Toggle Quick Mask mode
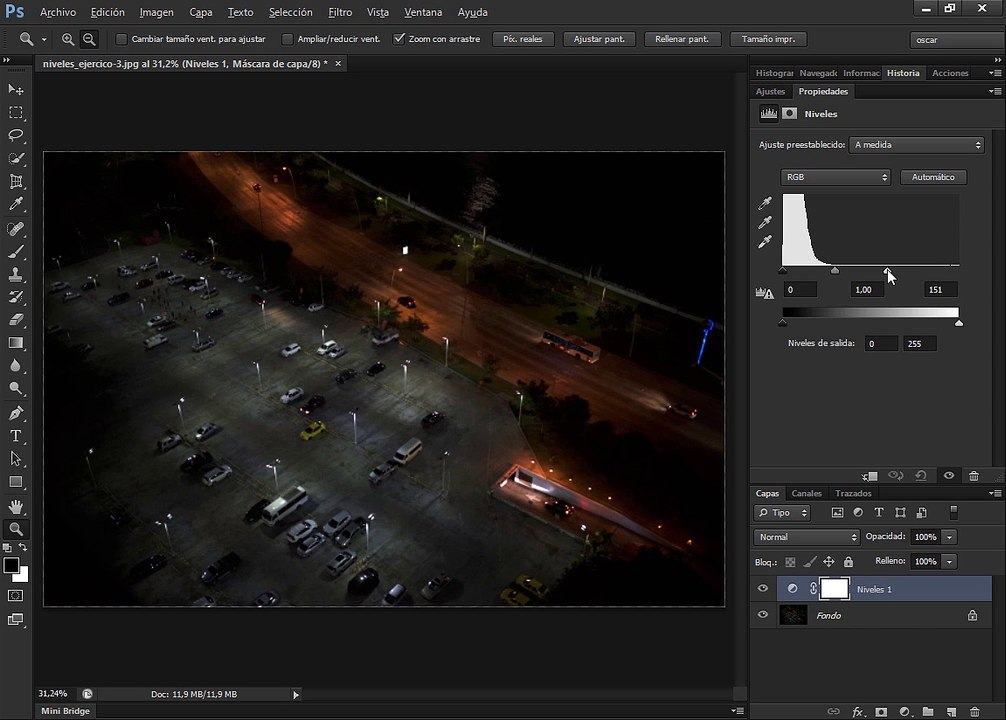Image resolution: width=1006 pixels, height=720 pixels. point(15,596)
